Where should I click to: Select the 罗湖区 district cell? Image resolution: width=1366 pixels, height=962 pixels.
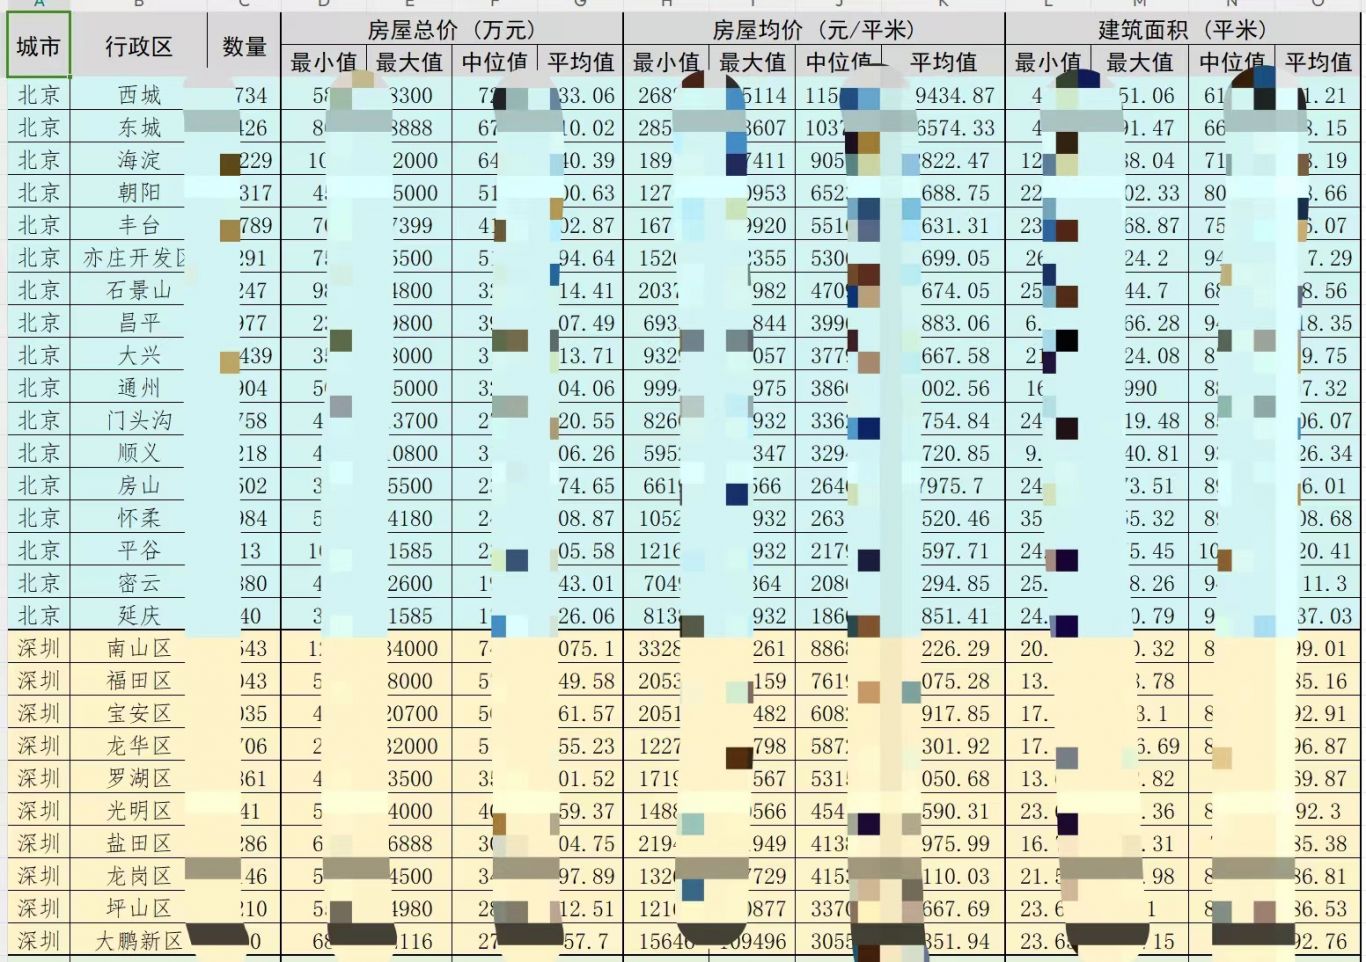139,778
